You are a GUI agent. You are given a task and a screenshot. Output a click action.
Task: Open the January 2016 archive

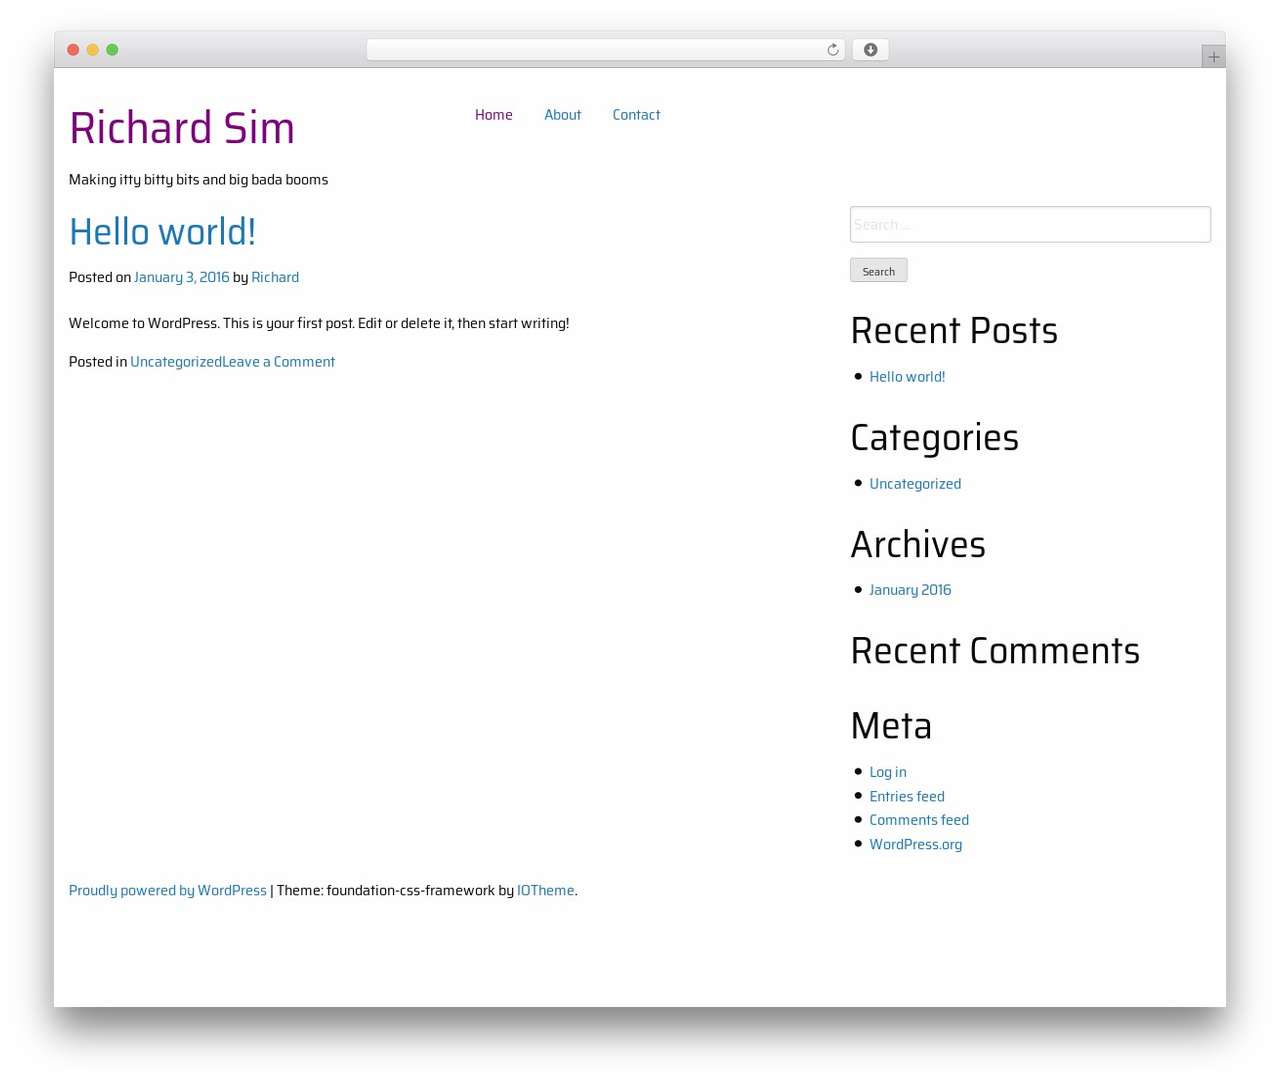pyautogui.click(x=910, y=590)
